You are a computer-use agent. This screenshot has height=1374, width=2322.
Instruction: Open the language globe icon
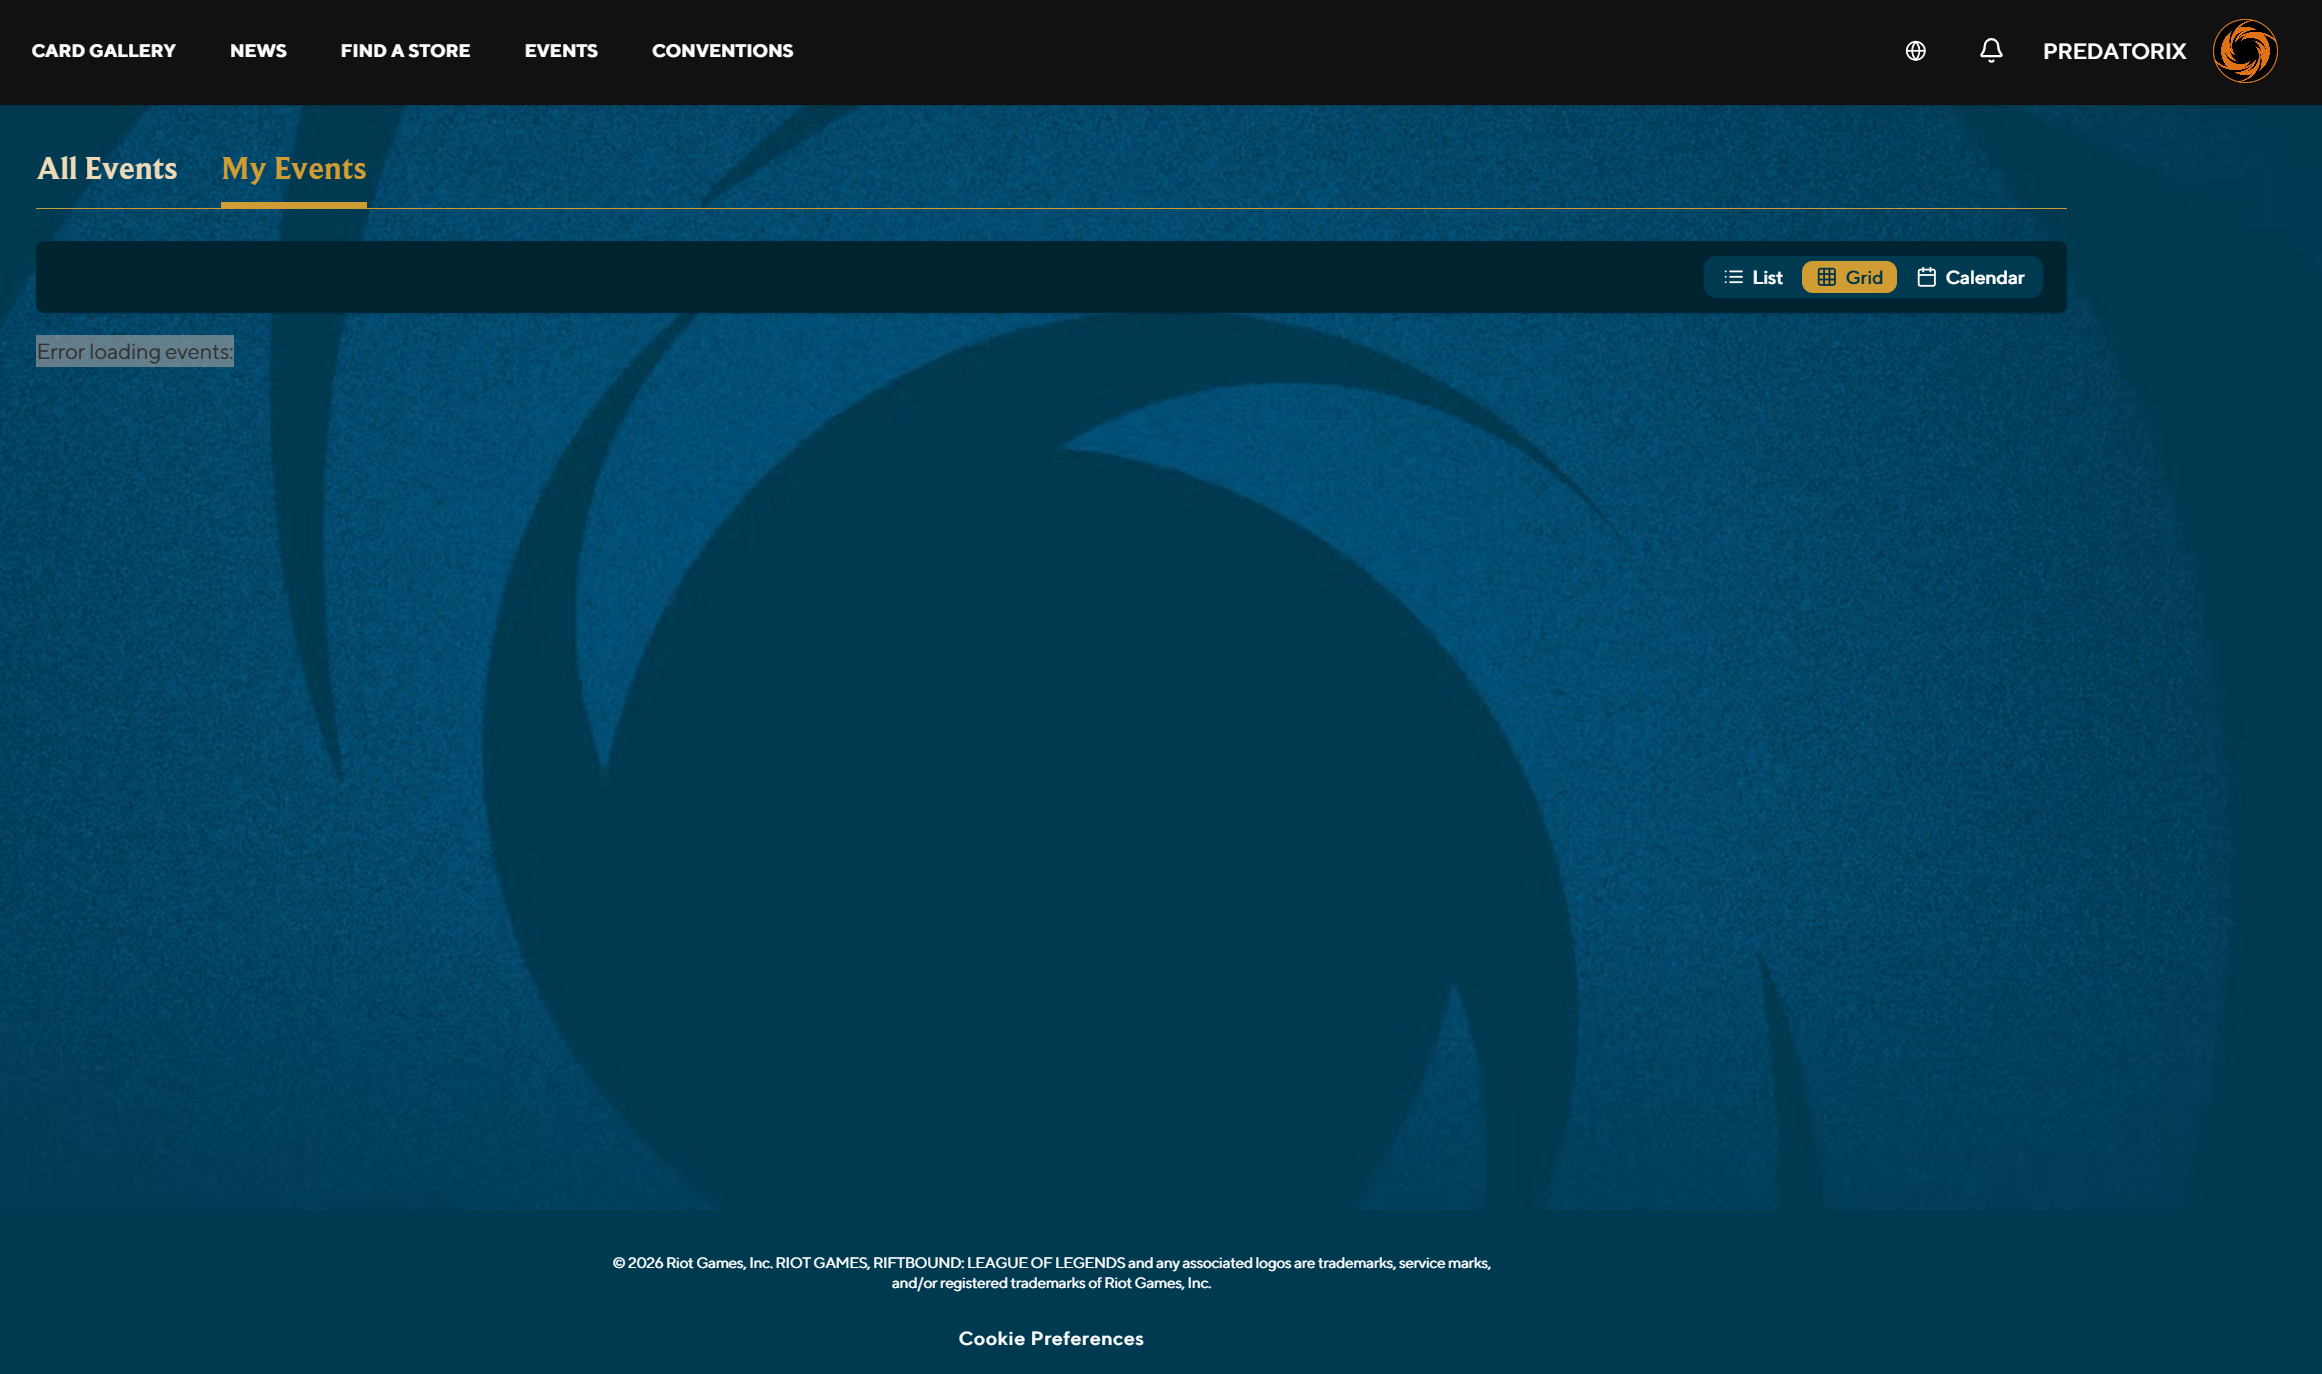1915,51
